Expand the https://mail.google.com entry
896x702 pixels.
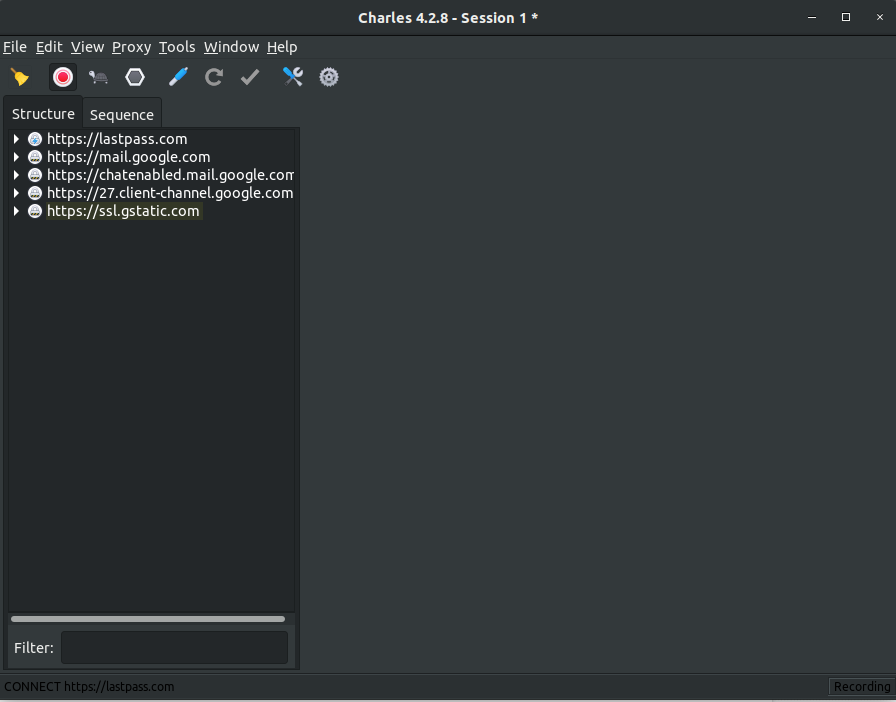(15, 157)
